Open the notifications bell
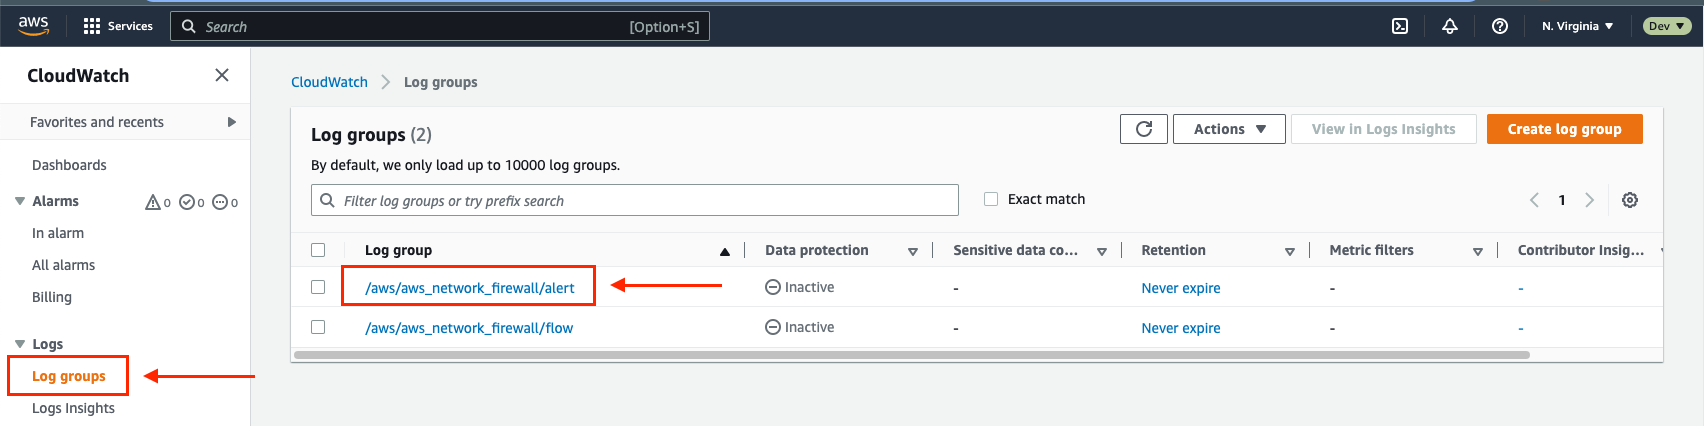This screenshot has width=1704, height=426. tap(1450, 26)
